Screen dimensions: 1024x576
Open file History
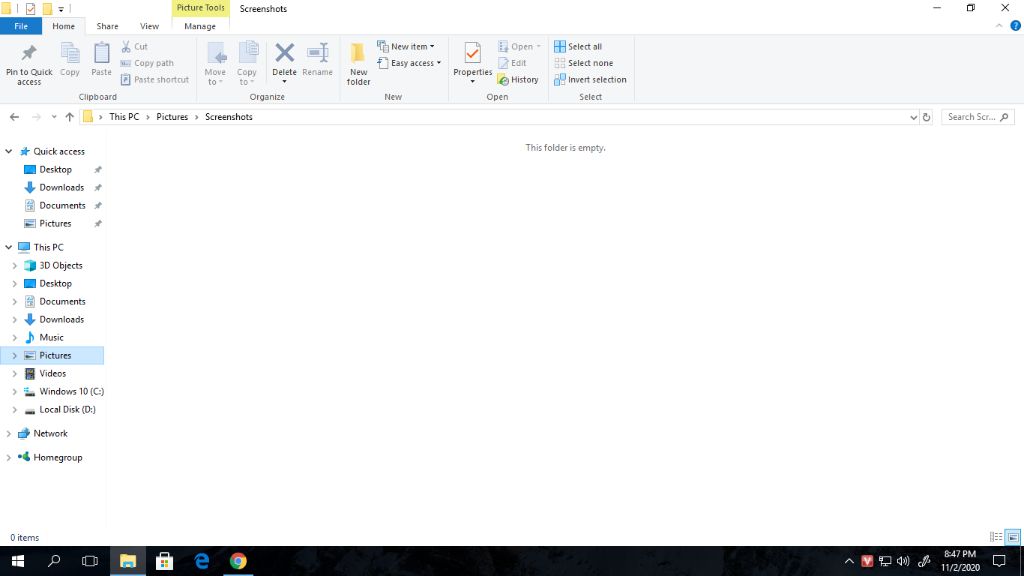tap(518, 80)
